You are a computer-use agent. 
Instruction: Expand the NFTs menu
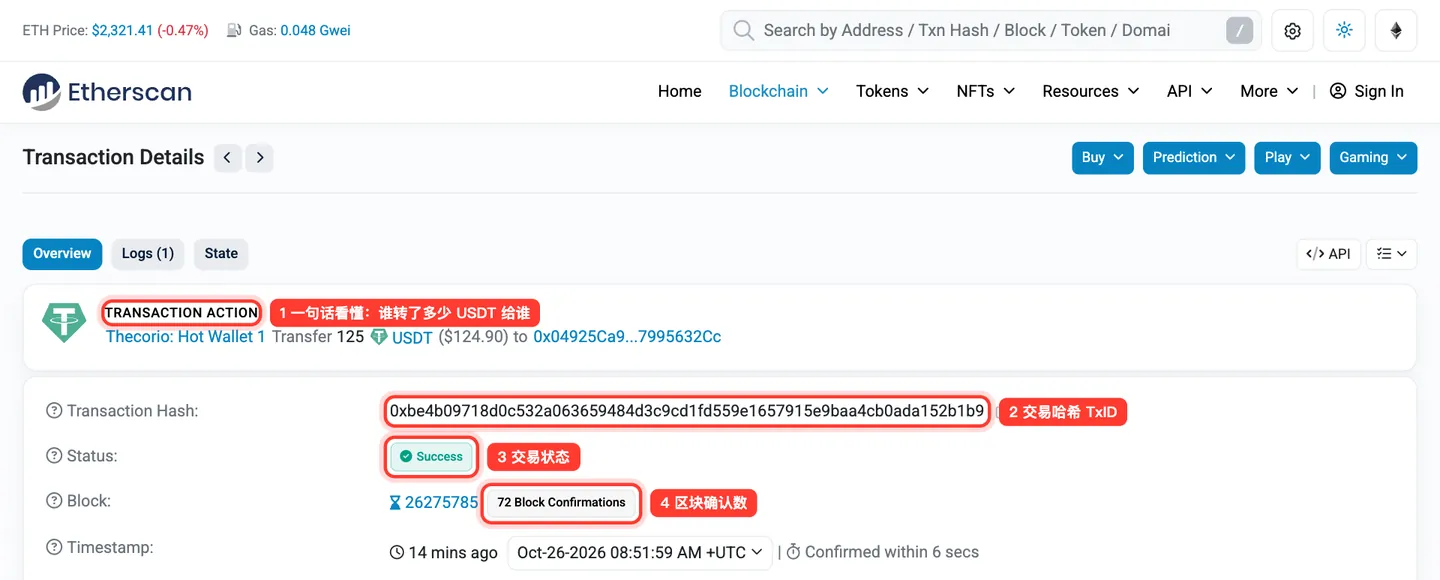coord(986,91)
